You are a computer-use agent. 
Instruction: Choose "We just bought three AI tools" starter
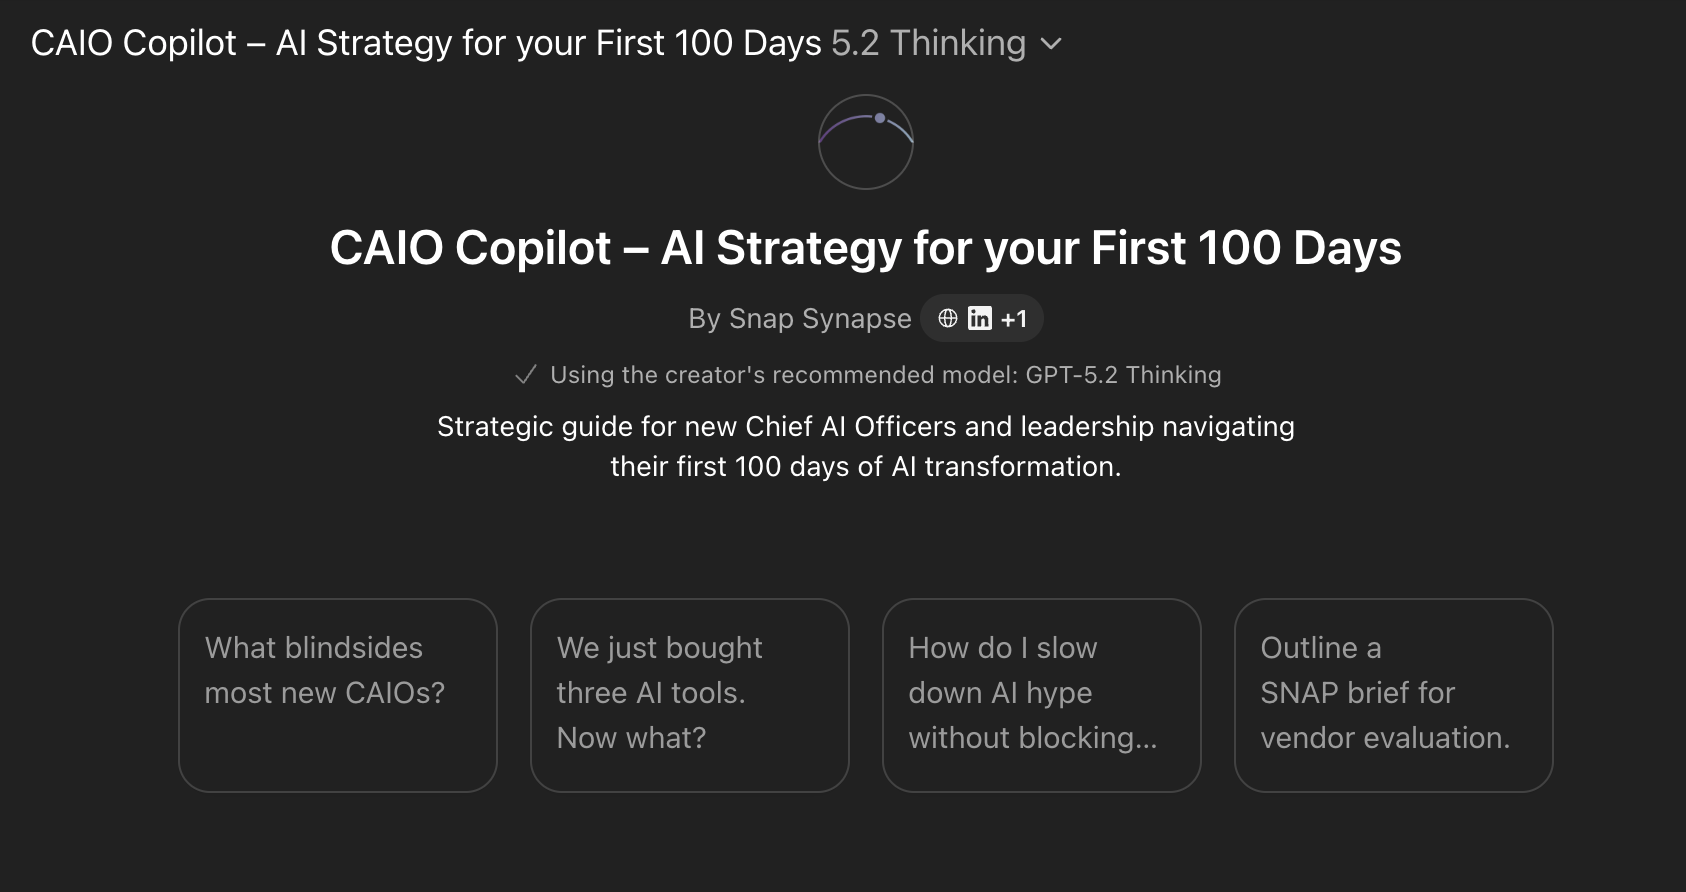(690, 695)
